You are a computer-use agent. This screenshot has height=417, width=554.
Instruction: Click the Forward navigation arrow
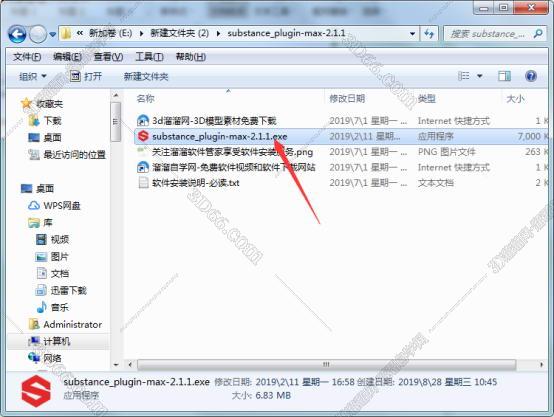38,34
